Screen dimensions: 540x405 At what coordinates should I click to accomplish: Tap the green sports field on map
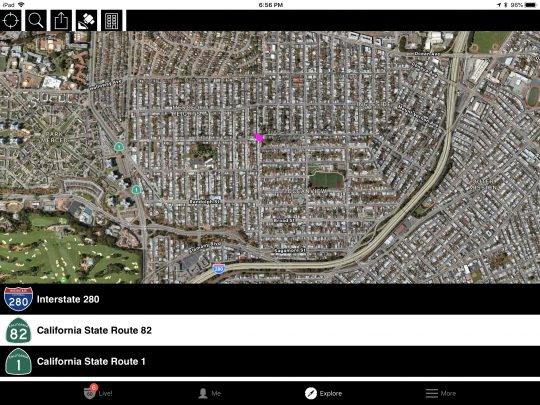tap(326, 180)
